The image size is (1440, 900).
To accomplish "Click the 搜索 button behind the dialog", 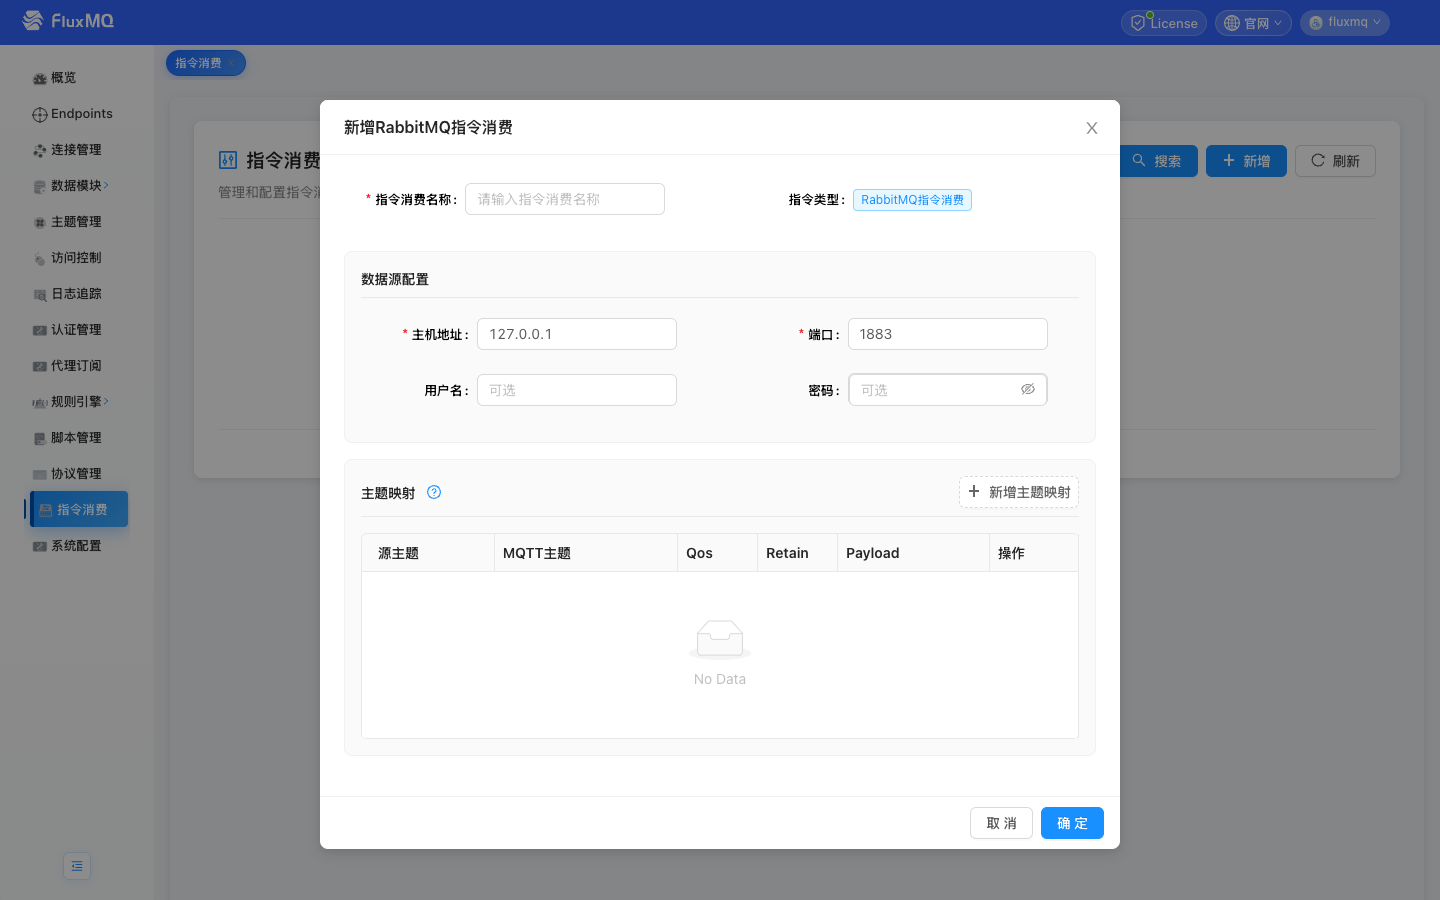I will coord(1158,161).
